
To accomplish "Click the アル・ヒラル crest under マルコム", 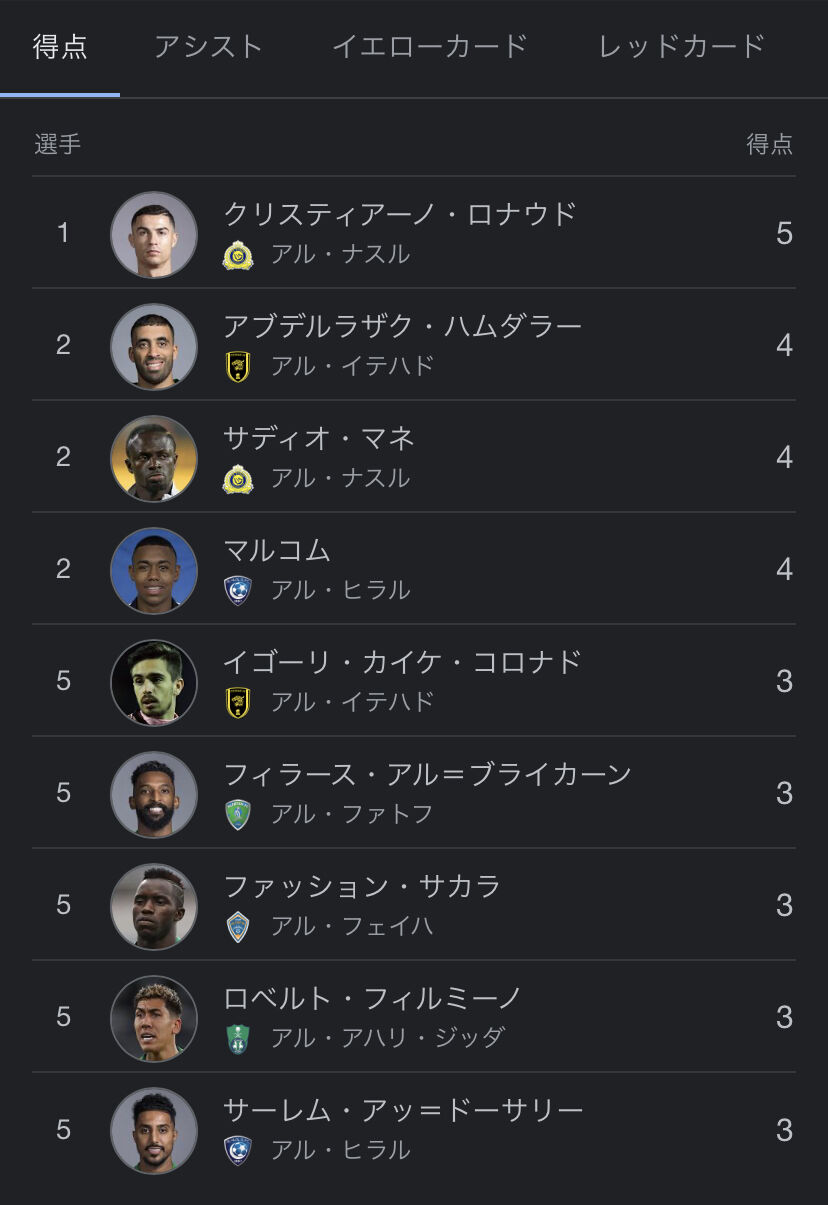I will [x=238, y=591].
